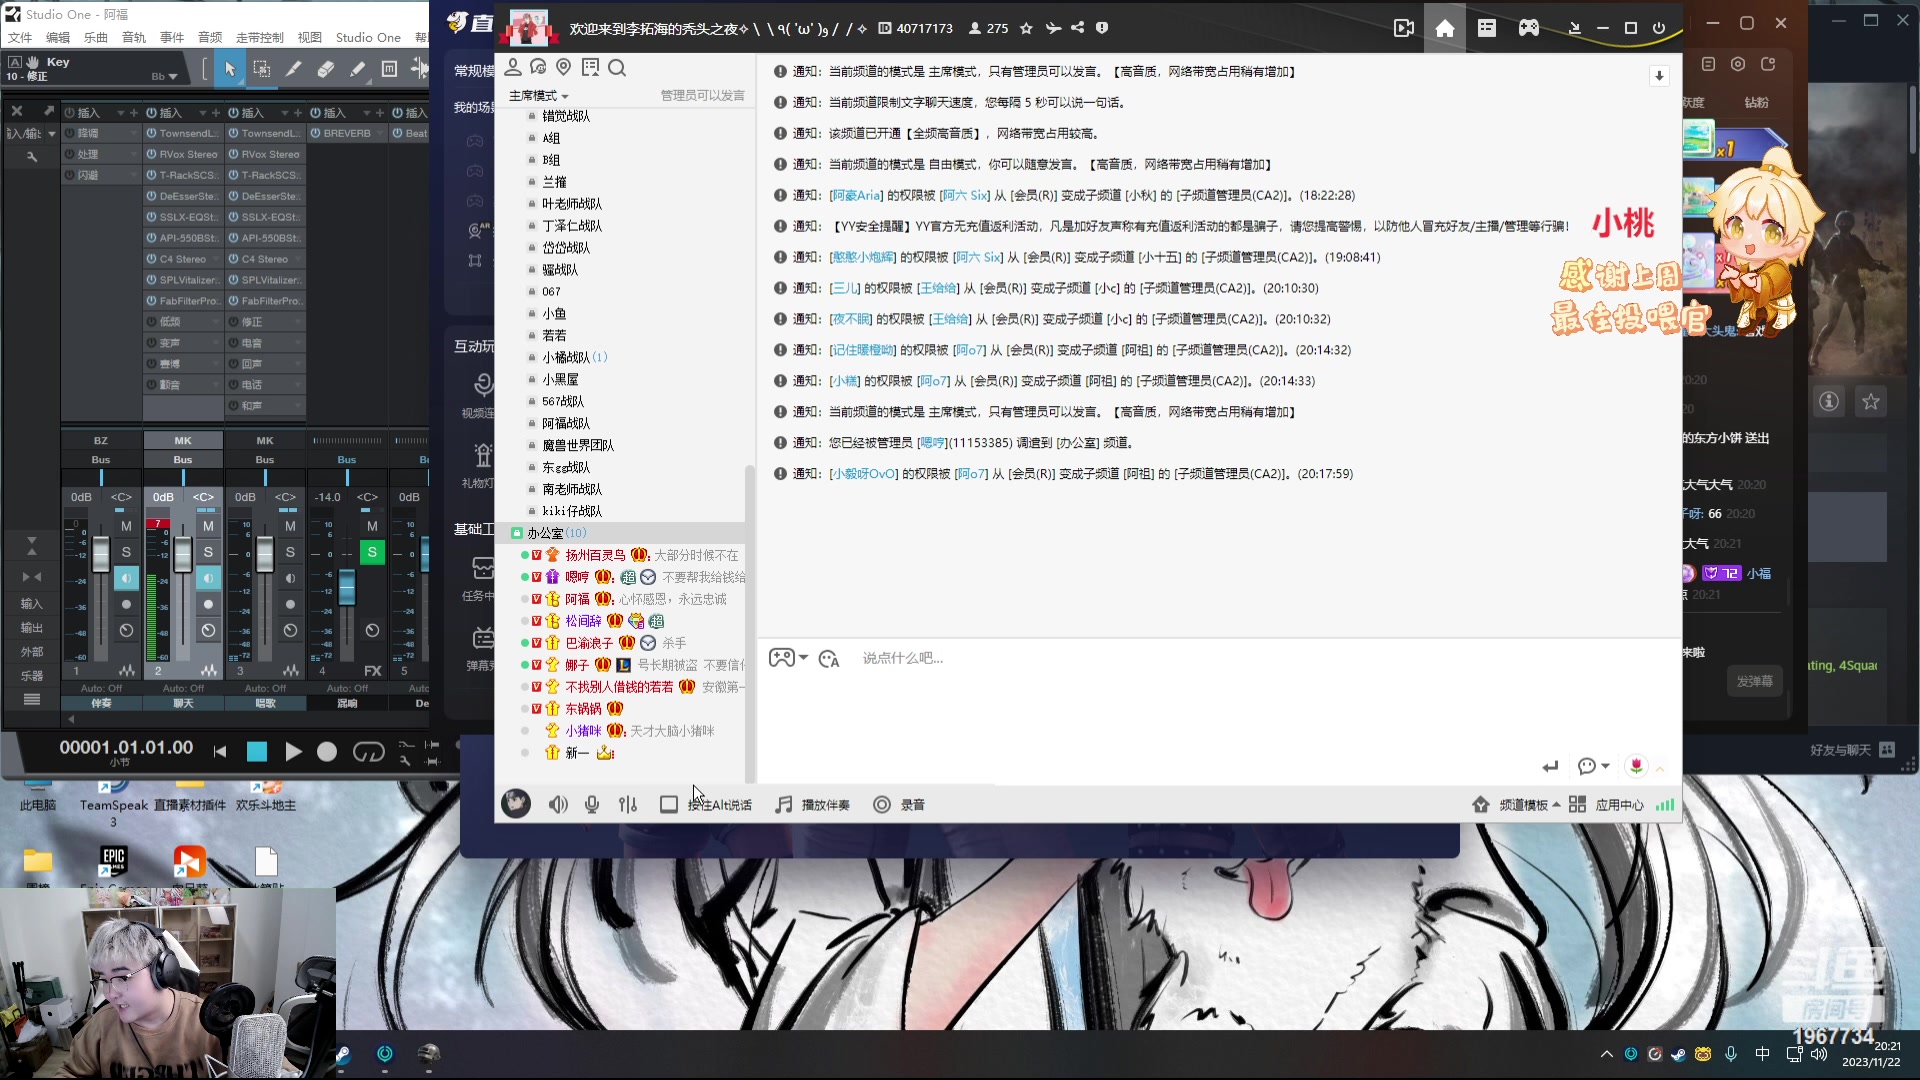Favorite the channel with star icon
The width and height of the screenshot is (1920, 1080).
[x=1026, y=28]
